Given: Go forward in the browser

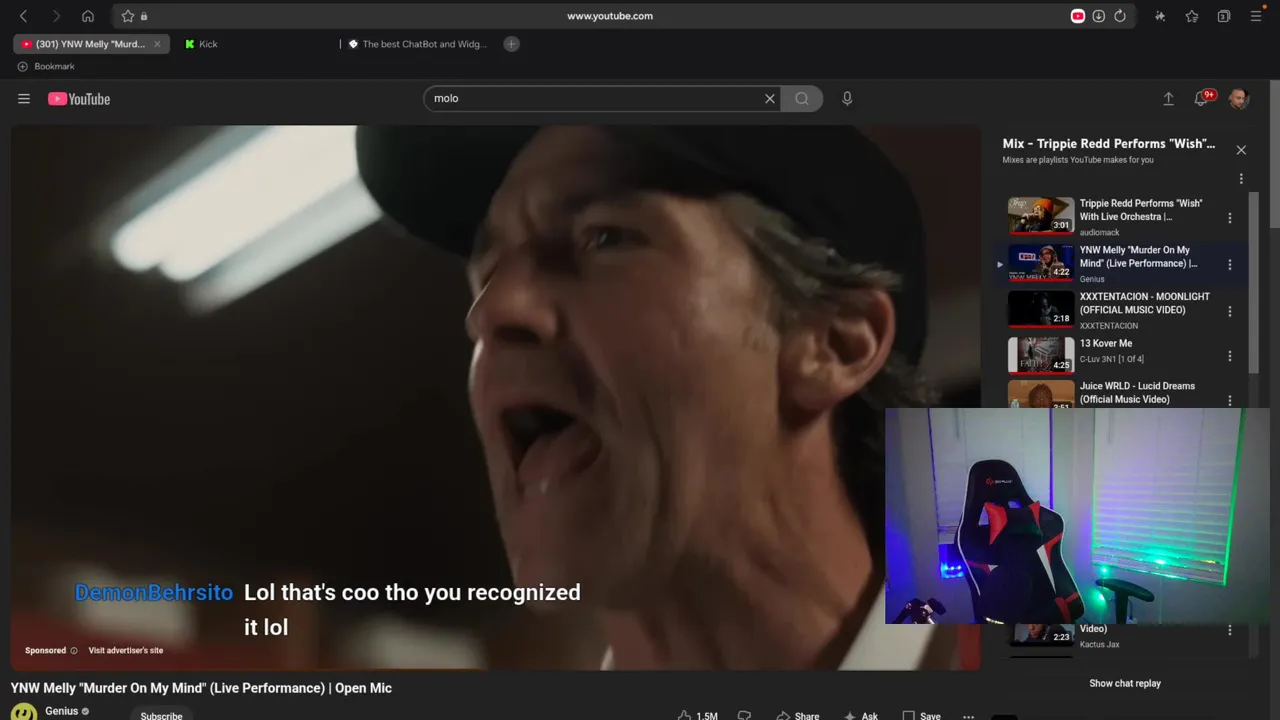Looking at the screenshot, I should click(x=56, y=16).
